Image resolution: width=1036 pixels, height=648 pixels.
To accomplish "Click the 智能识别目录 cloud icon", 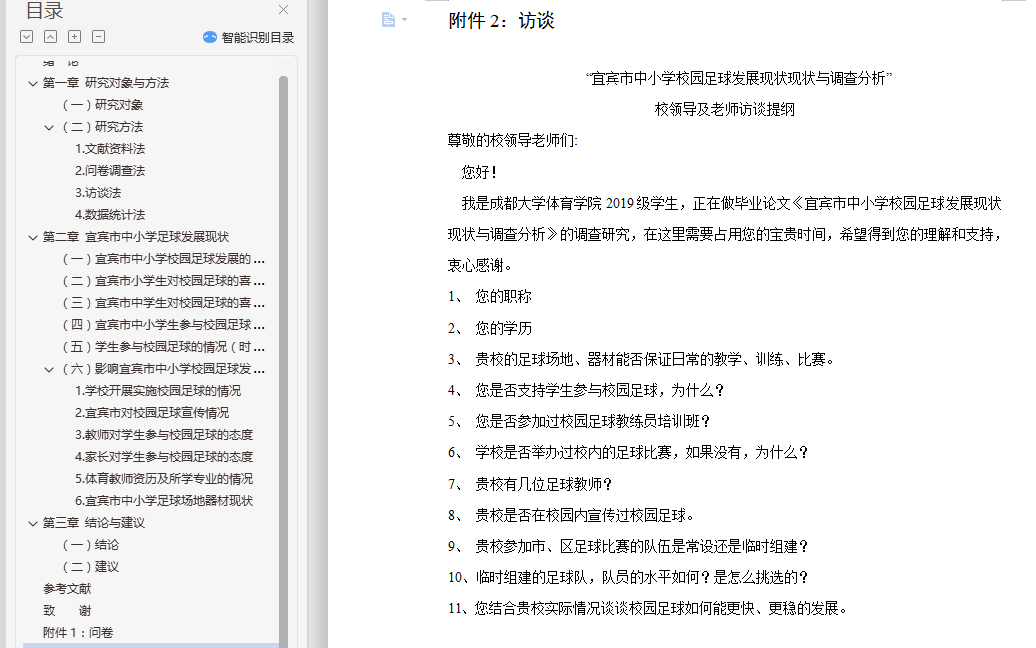I will click(x=209, y=37).
